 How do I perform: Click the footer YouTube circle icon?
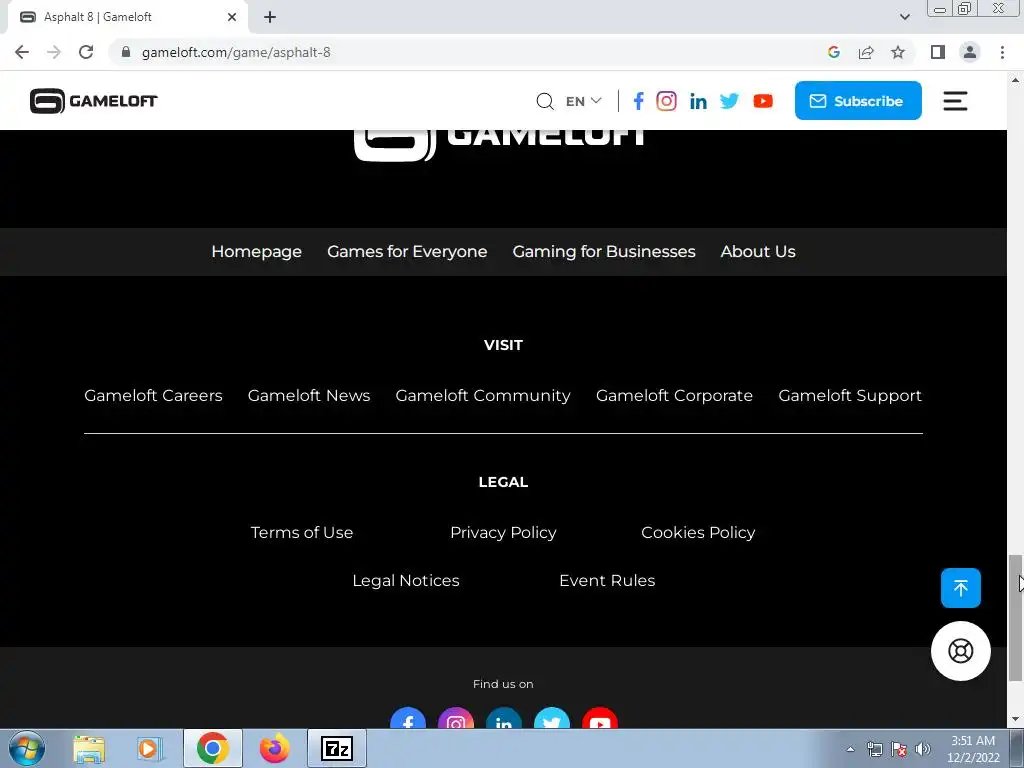pyautogui.click(x=600, y=718)
